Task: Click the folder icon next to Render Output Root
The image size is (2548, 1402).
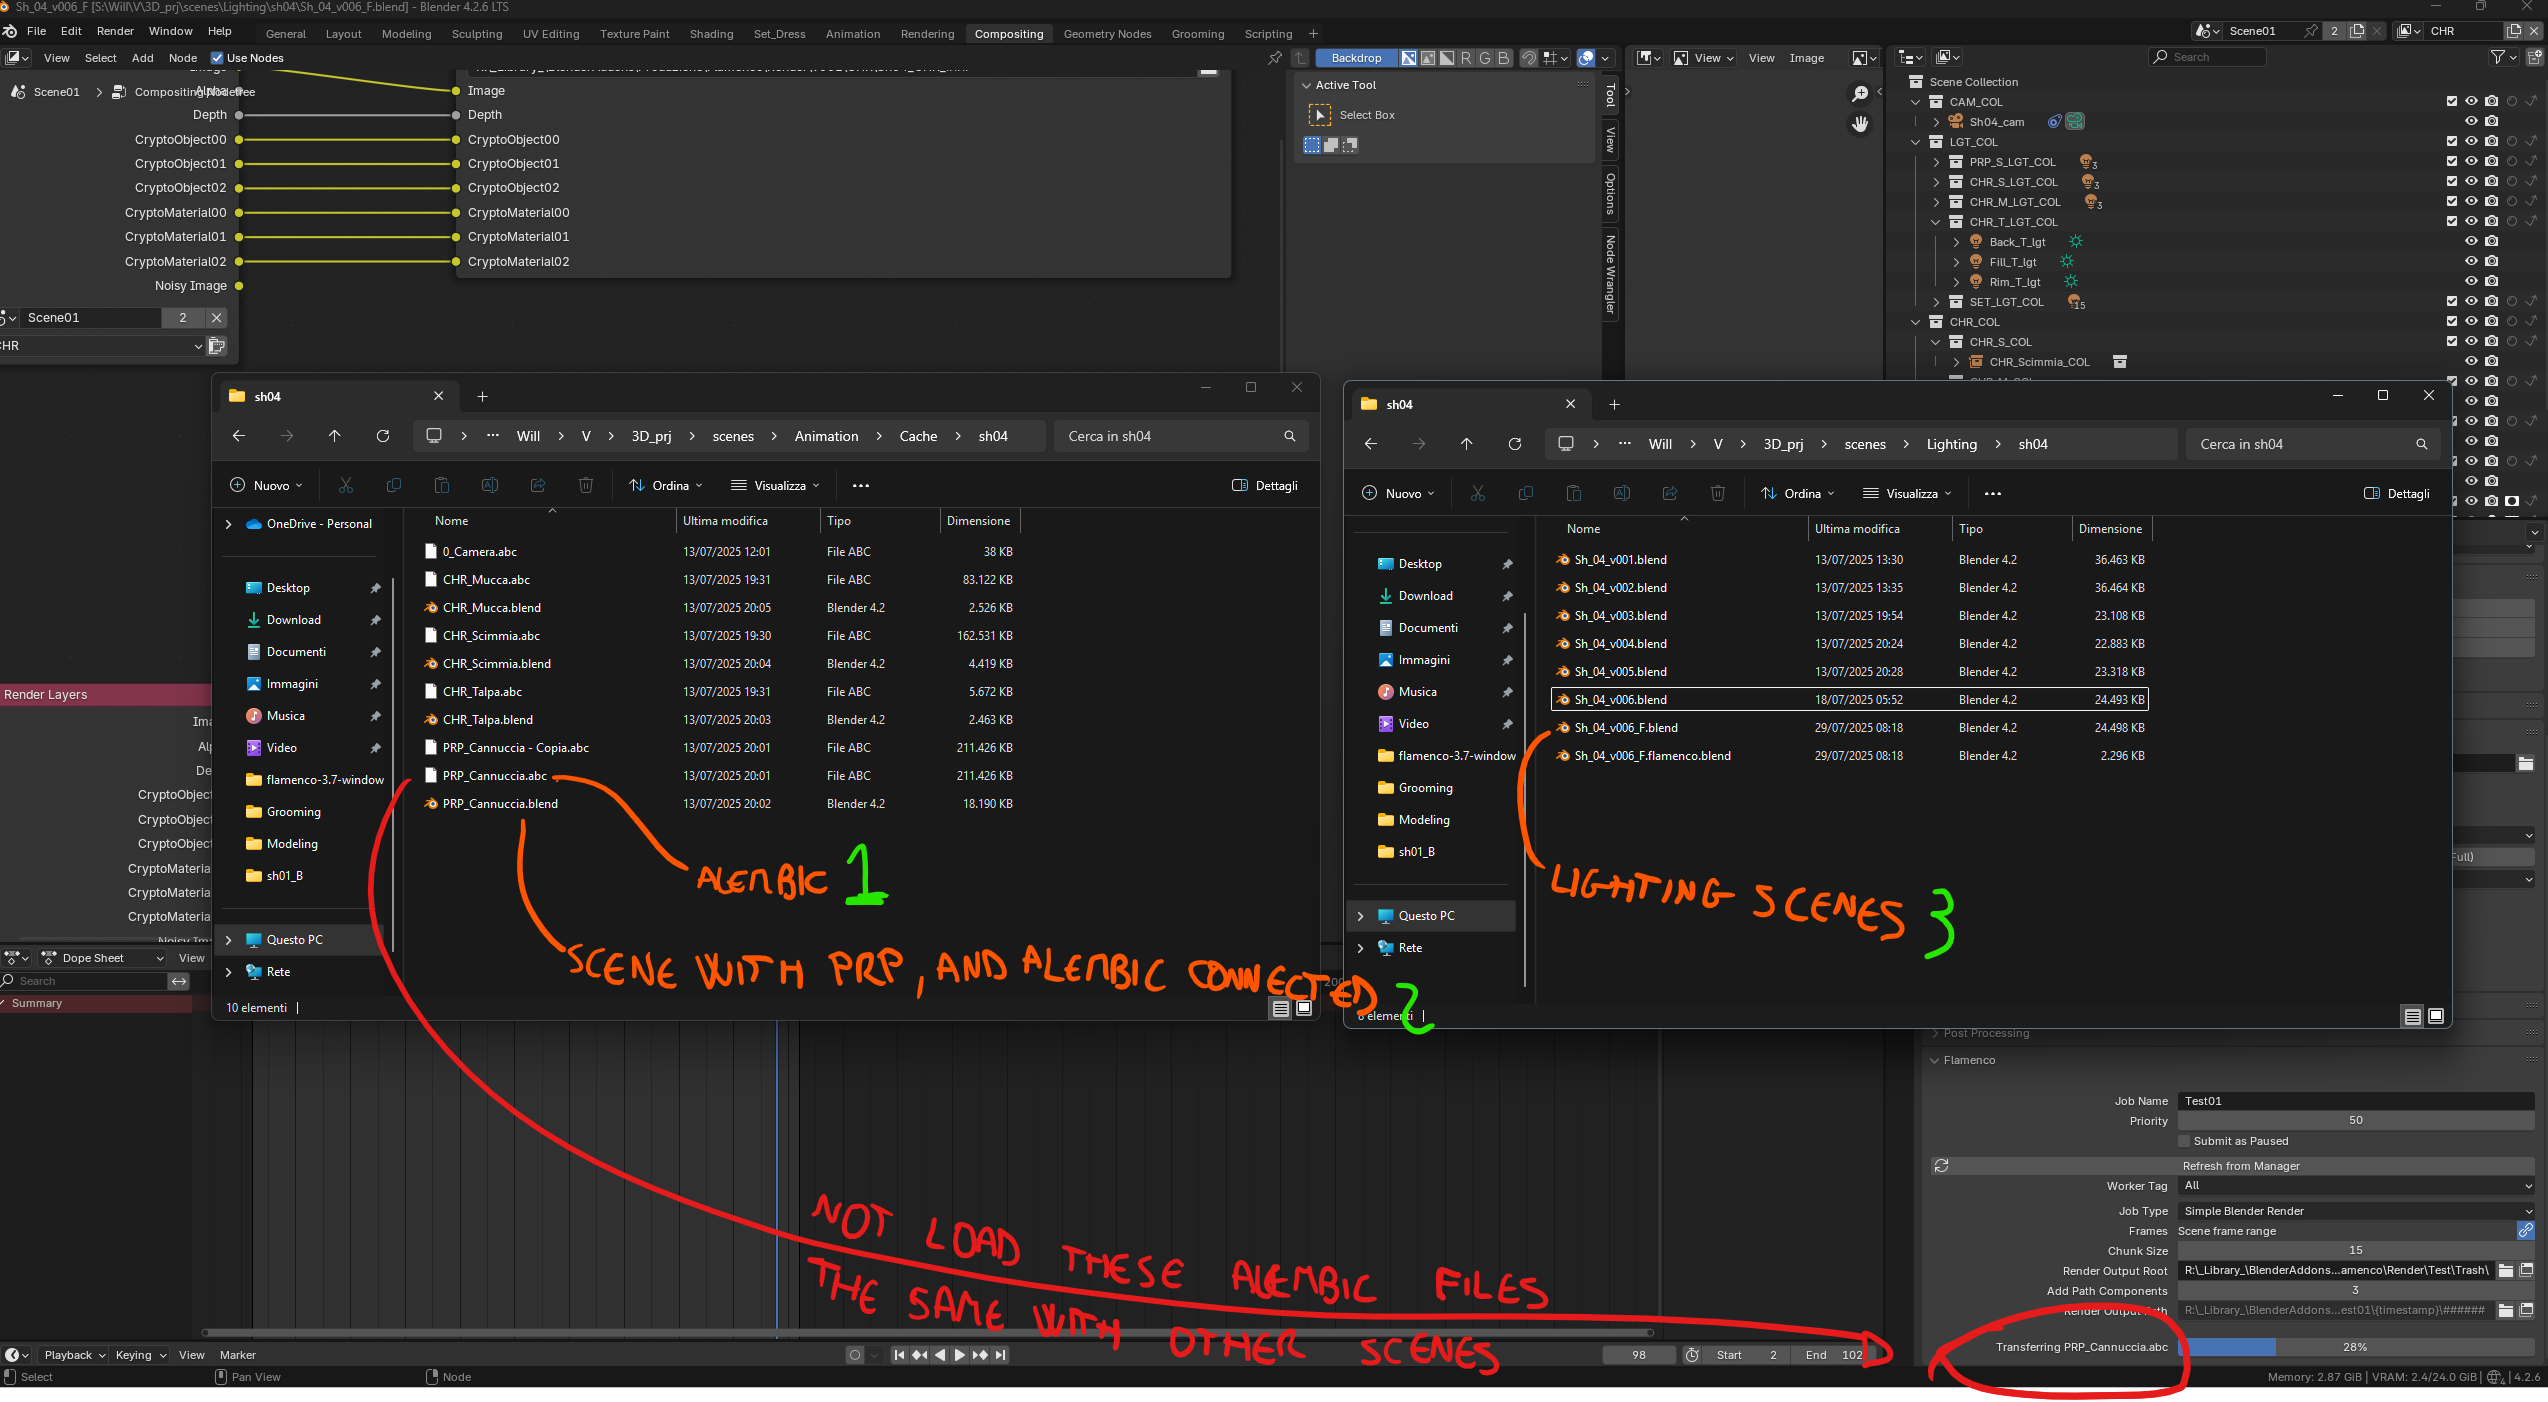Action: coord(2506,1270)
